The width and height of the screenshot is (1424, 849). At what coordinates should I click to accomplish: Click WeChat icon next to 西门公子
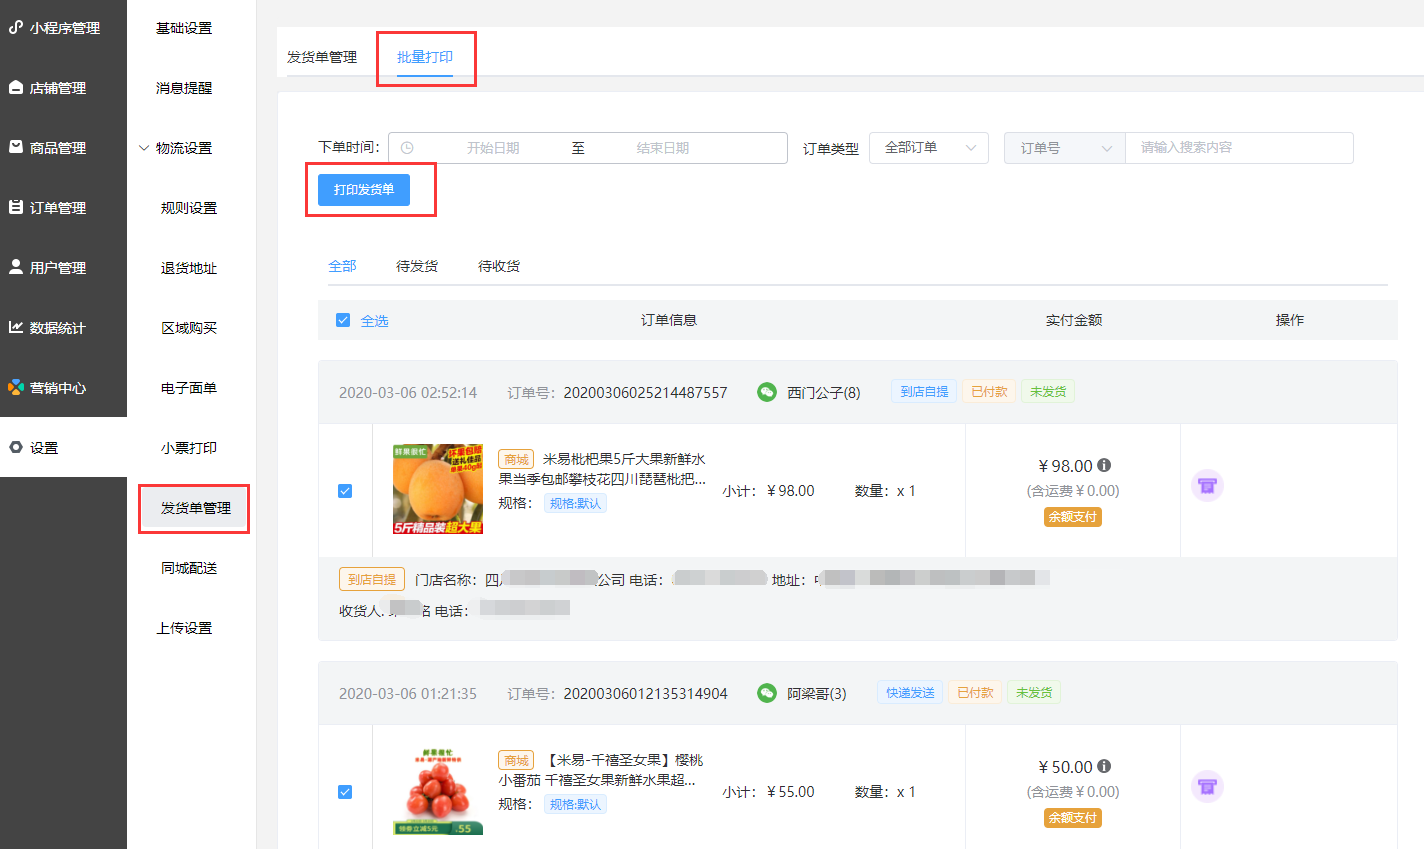click(766, 392)
